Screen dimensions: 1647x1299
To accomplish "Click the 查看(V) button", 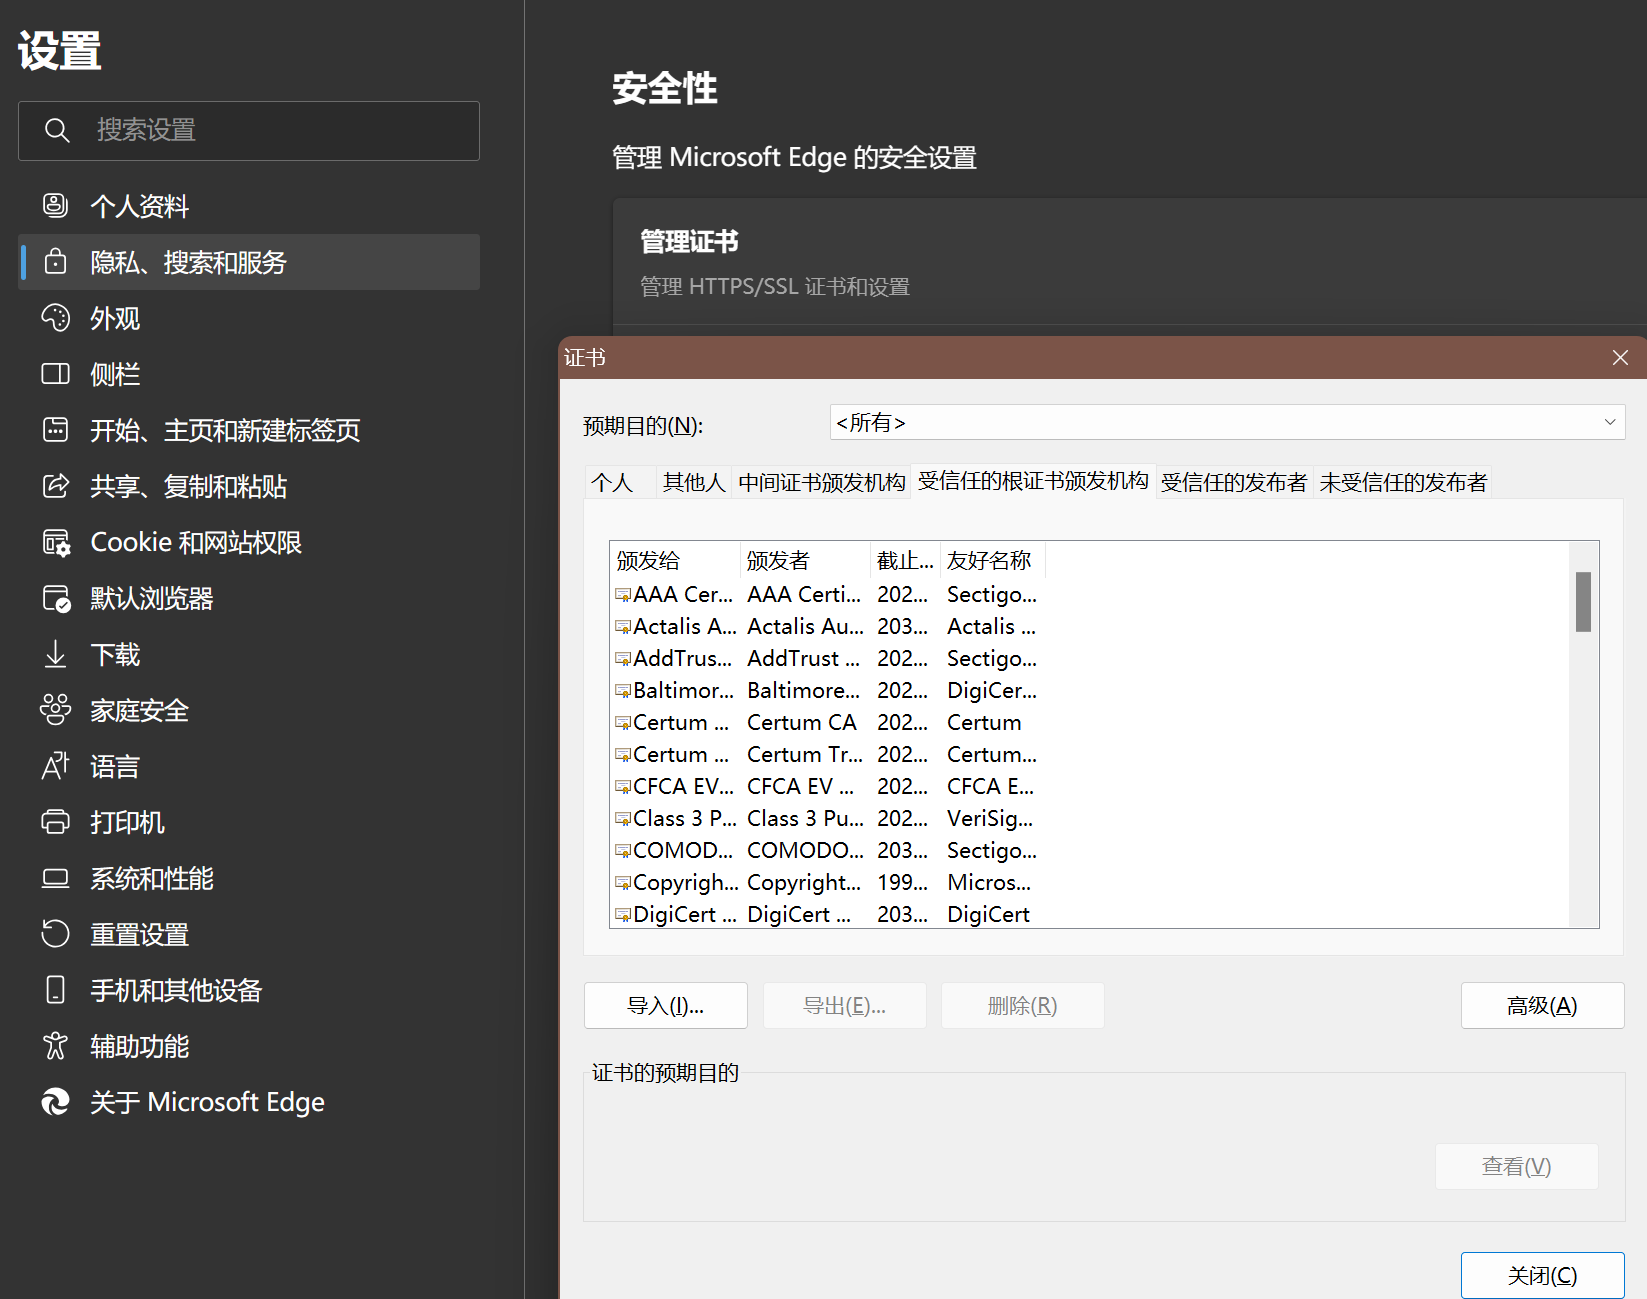I will pyautogui.click(x=1517, y=1166).
